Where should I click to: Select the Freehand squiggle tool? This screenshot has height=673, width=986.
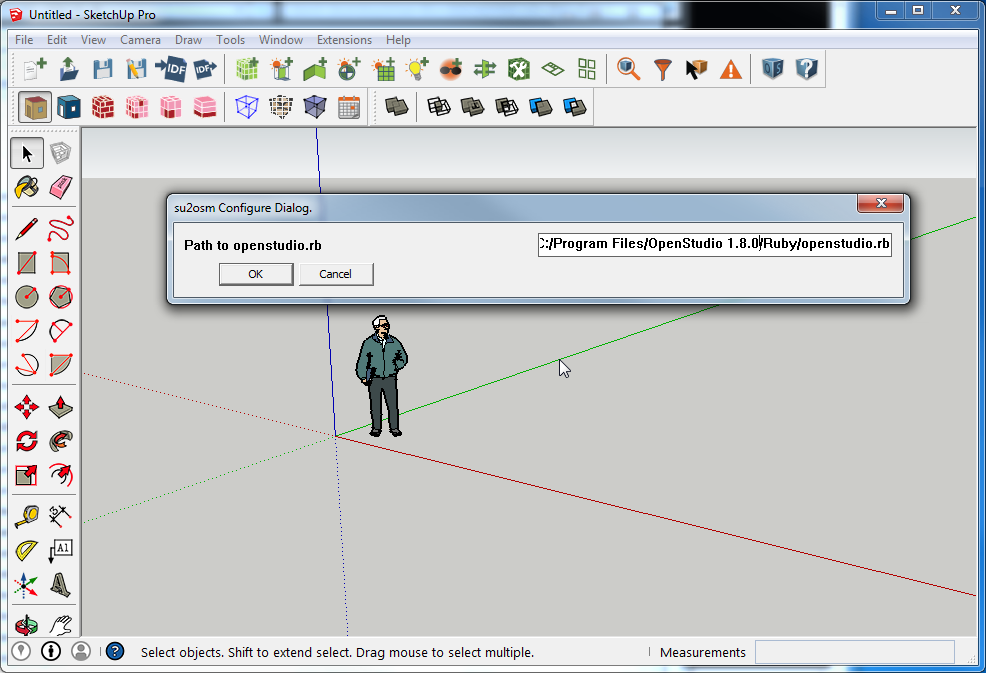tap(60, 229)
